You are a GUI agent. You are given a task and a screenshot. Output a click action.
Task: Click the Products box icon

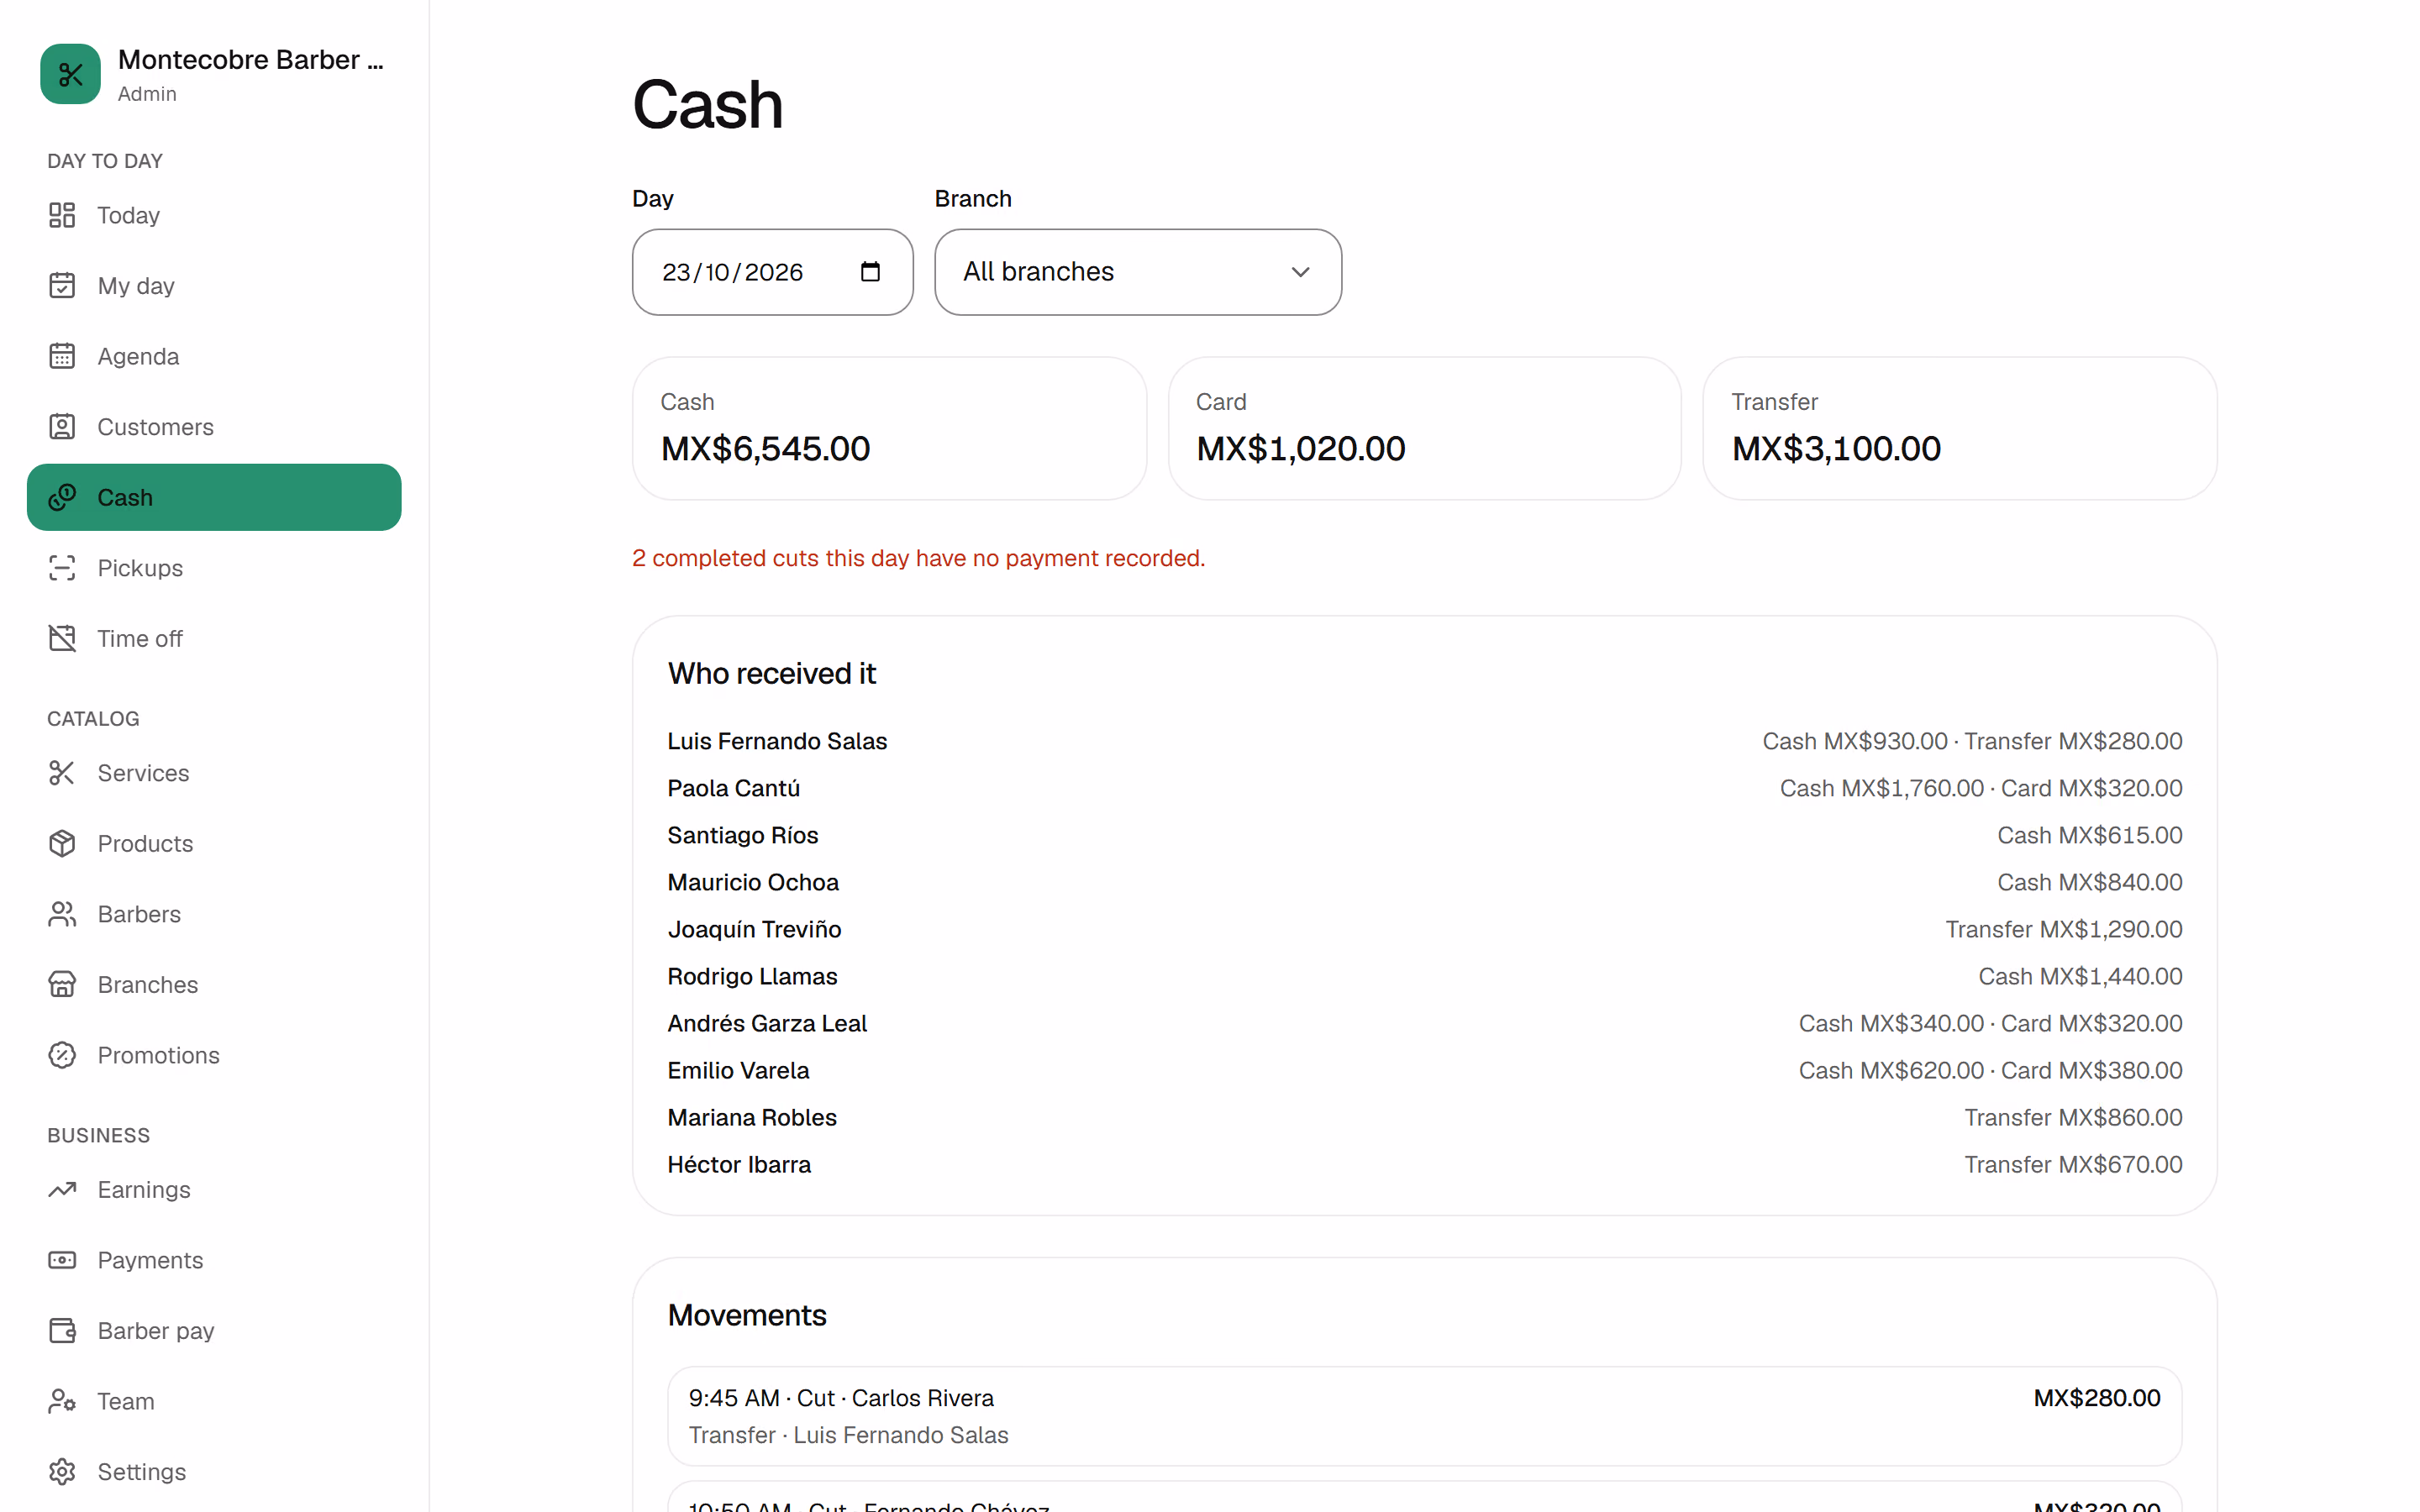(62, 843)
